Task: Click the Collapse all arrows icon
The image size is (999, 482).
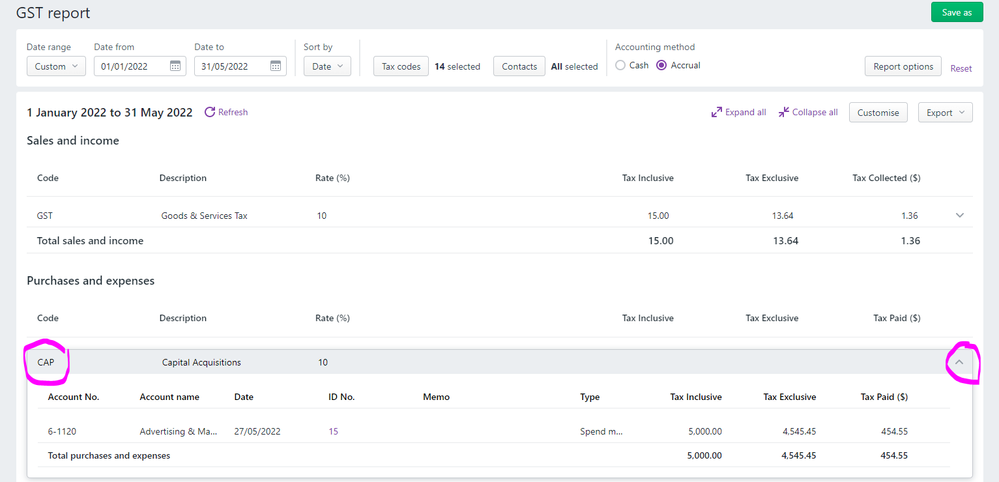Action: 783,112
